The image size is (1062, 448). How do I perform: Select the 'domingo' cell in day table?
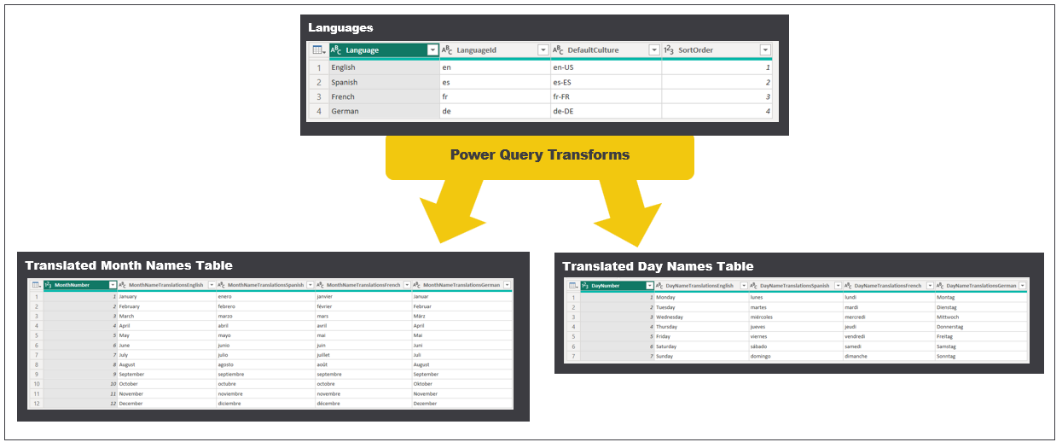point(796,356)
